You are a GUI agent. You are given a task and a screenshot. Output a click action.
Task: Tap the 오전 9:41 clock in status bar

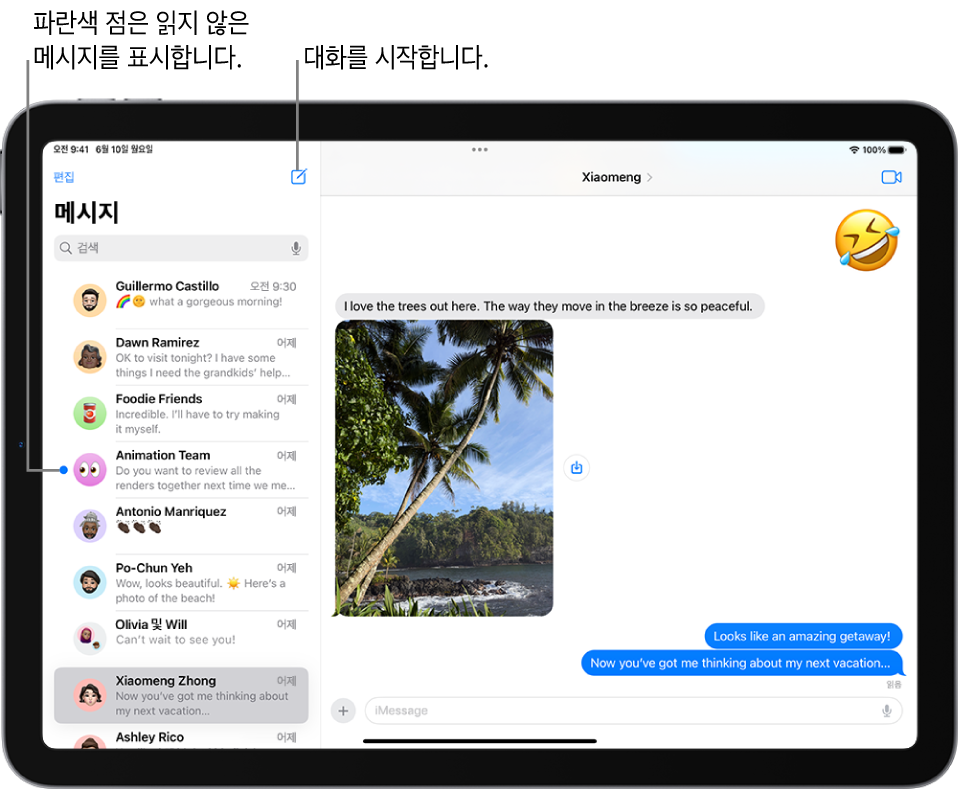pos(71,149)
